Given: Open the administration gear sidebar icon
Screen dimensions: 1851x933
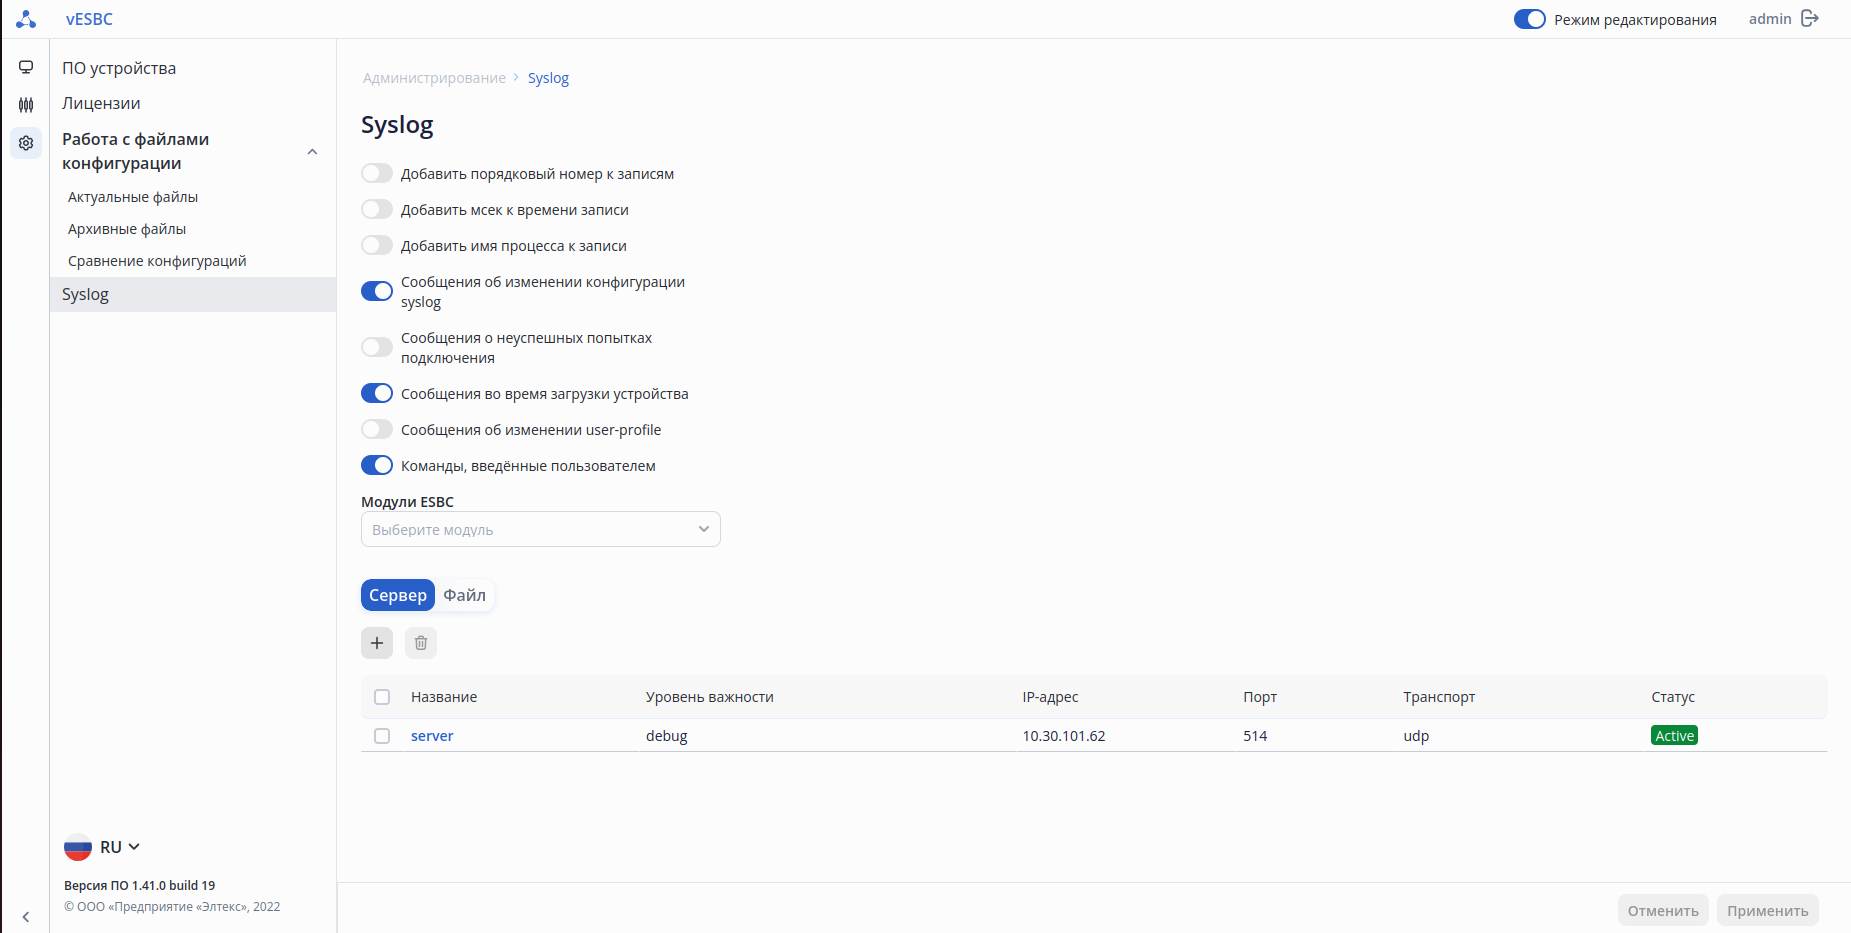Looking at the screenshot, I should [26, 143].
